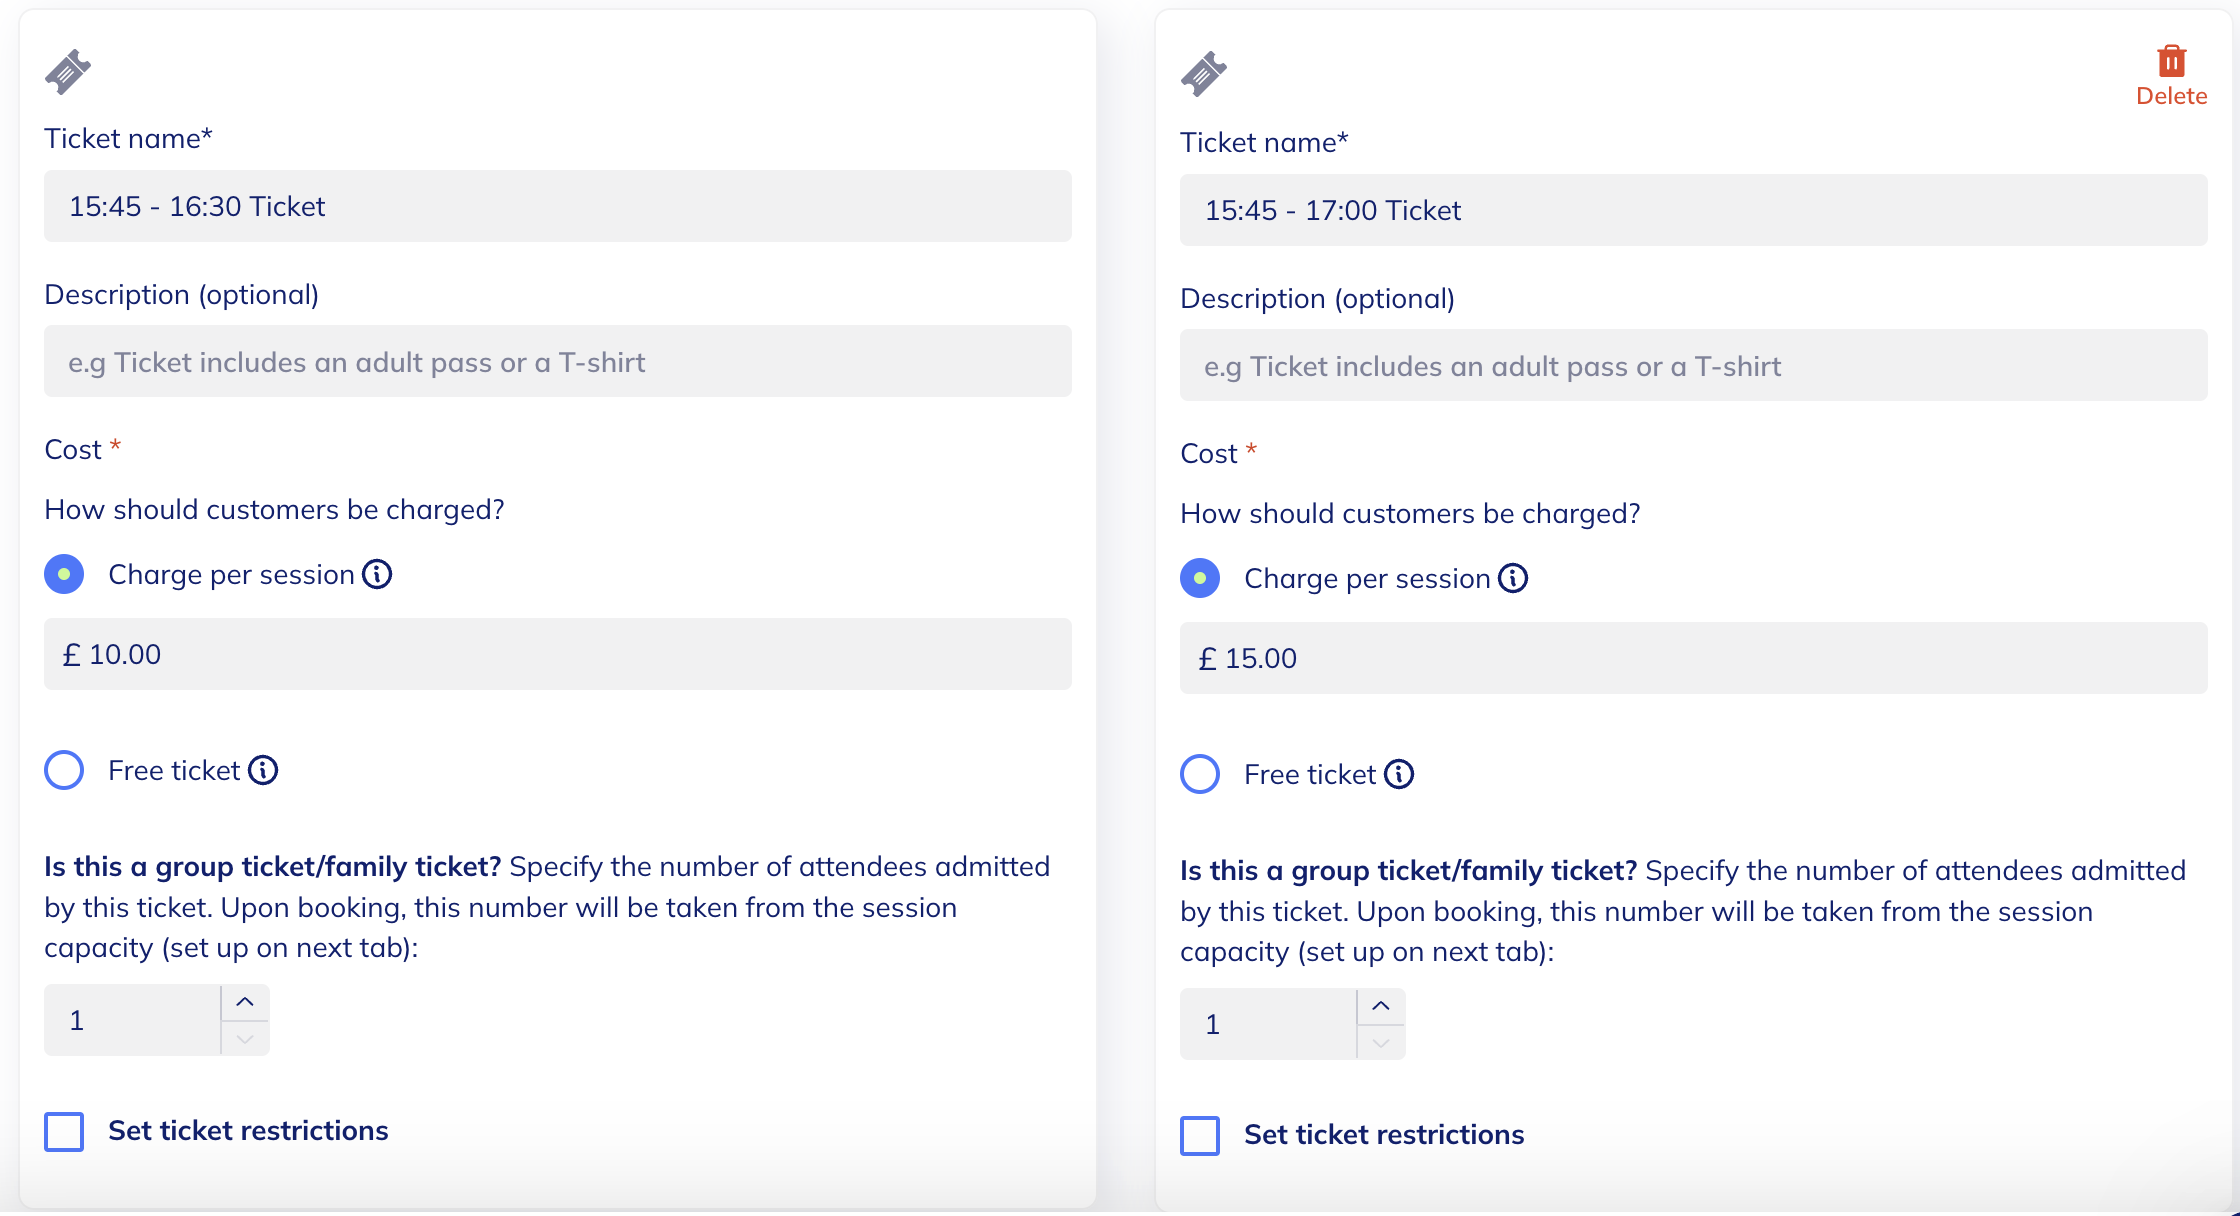Click the Delete label on the right card

click(x=2171, y=96)
